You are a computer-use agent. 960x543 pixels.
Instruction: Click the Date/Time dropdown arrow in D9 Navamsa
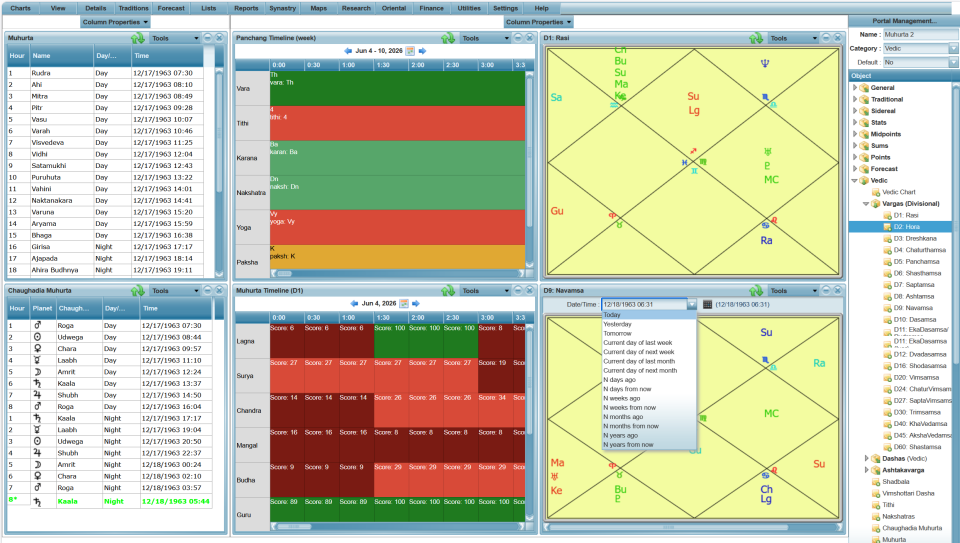click(692, 304)
